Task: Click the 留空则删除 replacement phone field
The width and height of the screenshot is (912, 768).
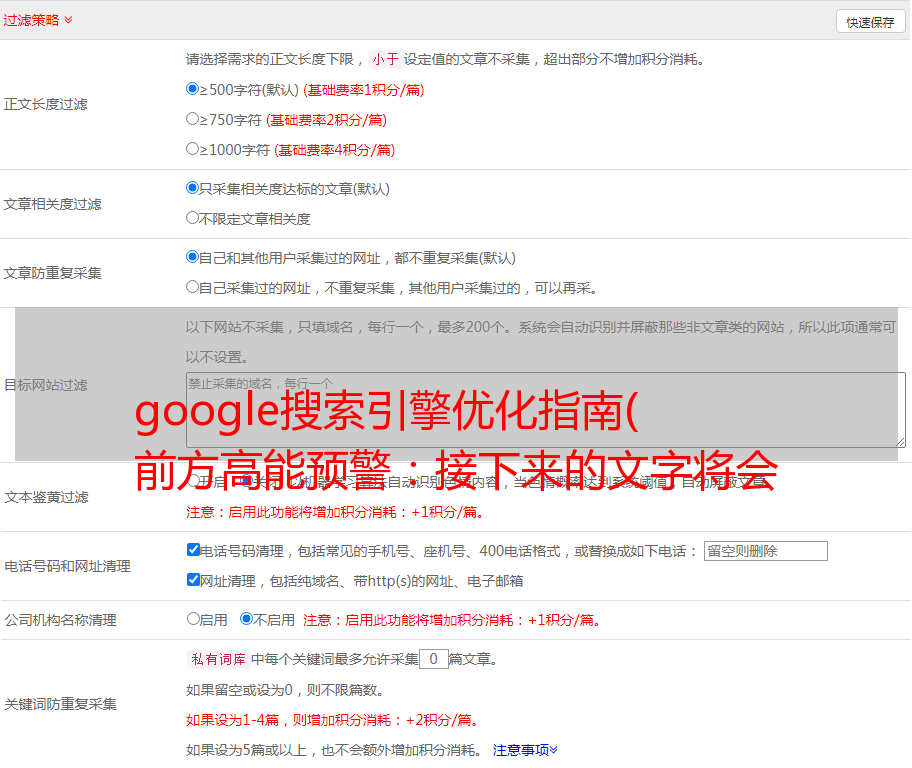Action: click(765, 551)
